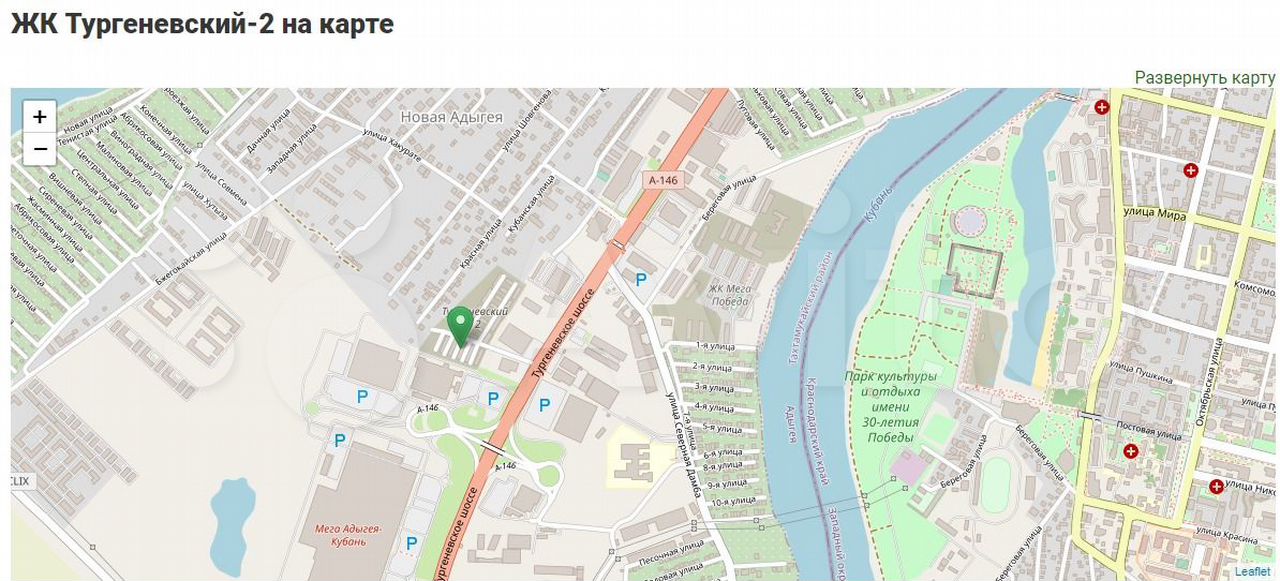The image size is (1280, 581).
Task: Zoom out the map with minus button
Action: coord(39,149)
